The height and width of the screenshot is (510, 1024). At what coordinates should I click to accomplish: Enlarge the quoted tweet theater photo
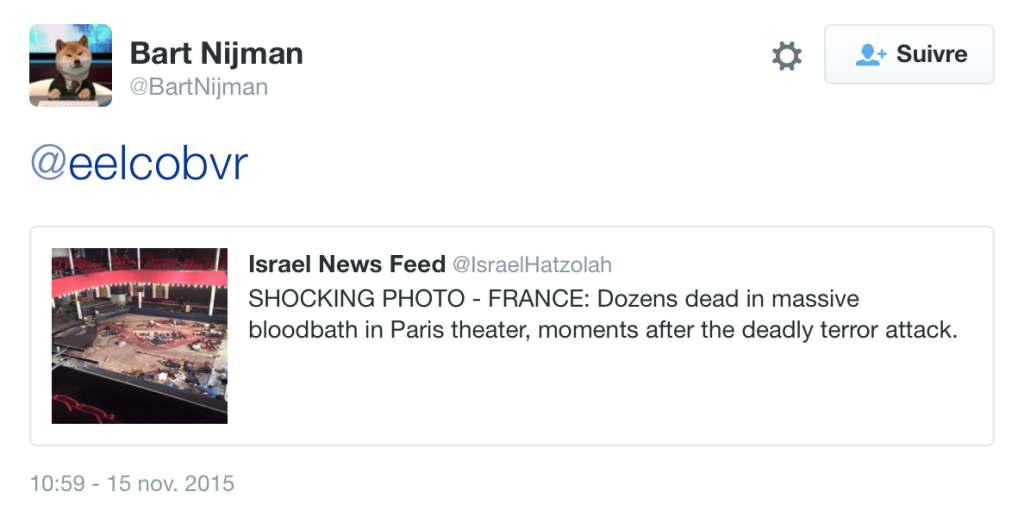tap(139, 335)
